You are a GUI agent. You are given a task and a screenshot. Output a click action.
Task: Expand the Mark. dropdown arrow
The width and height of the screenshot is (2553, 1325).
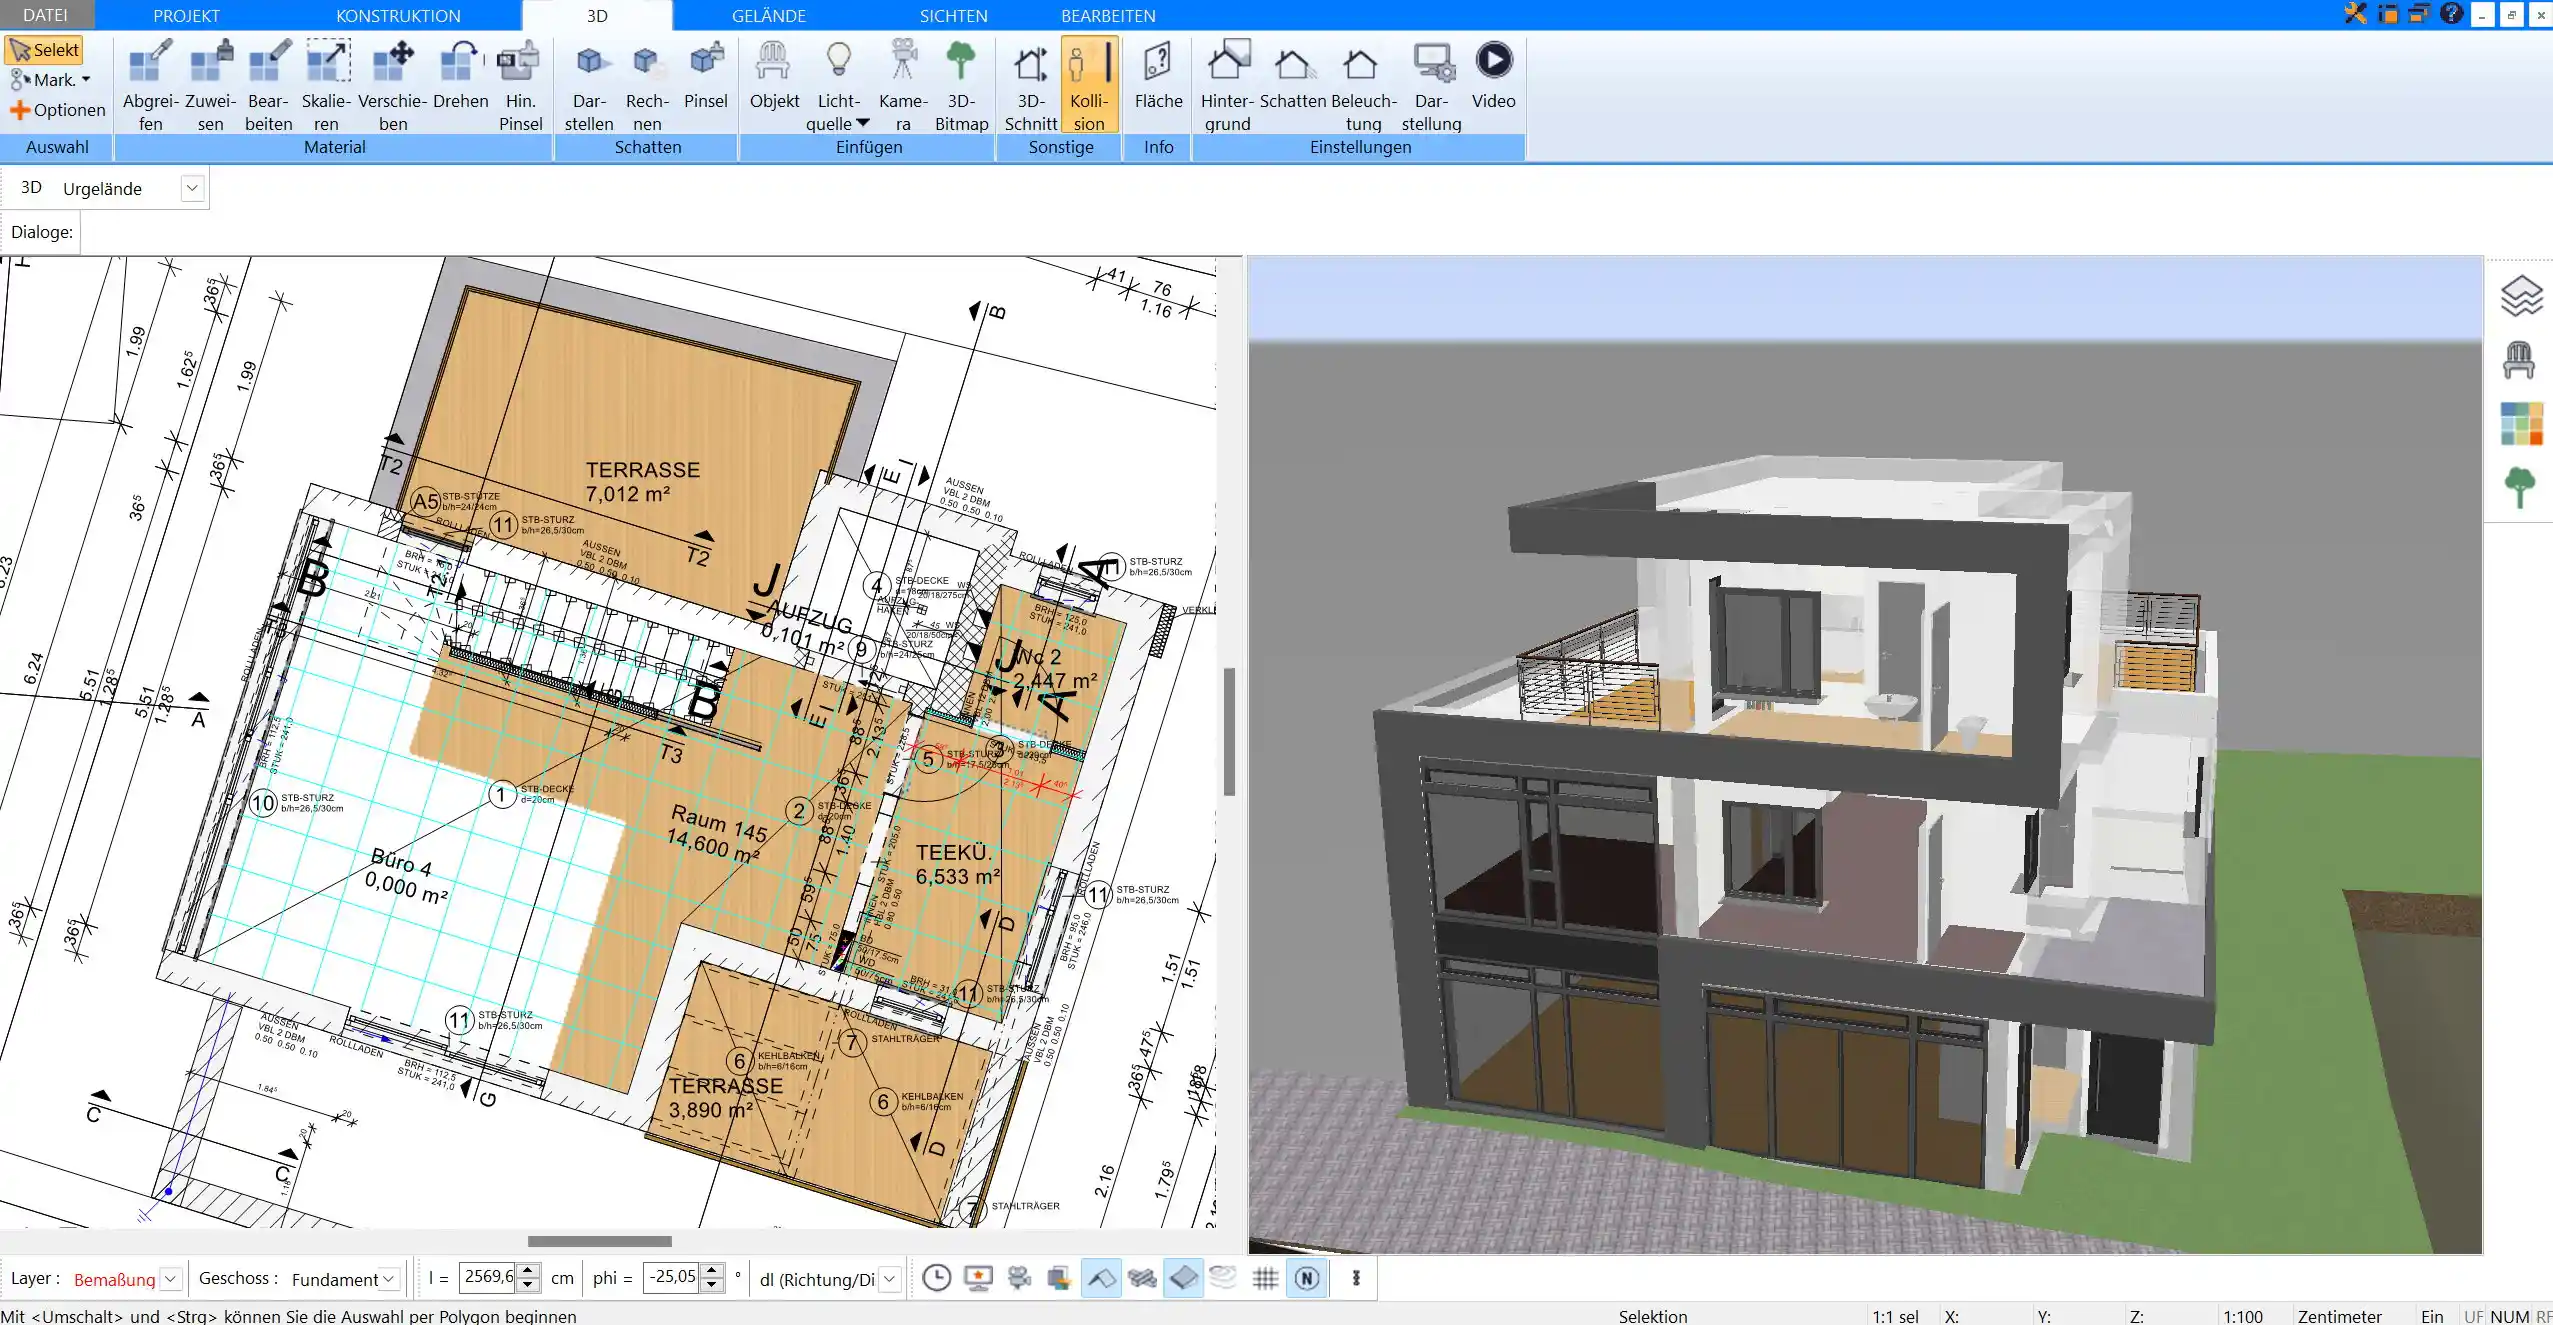(86, 80)
